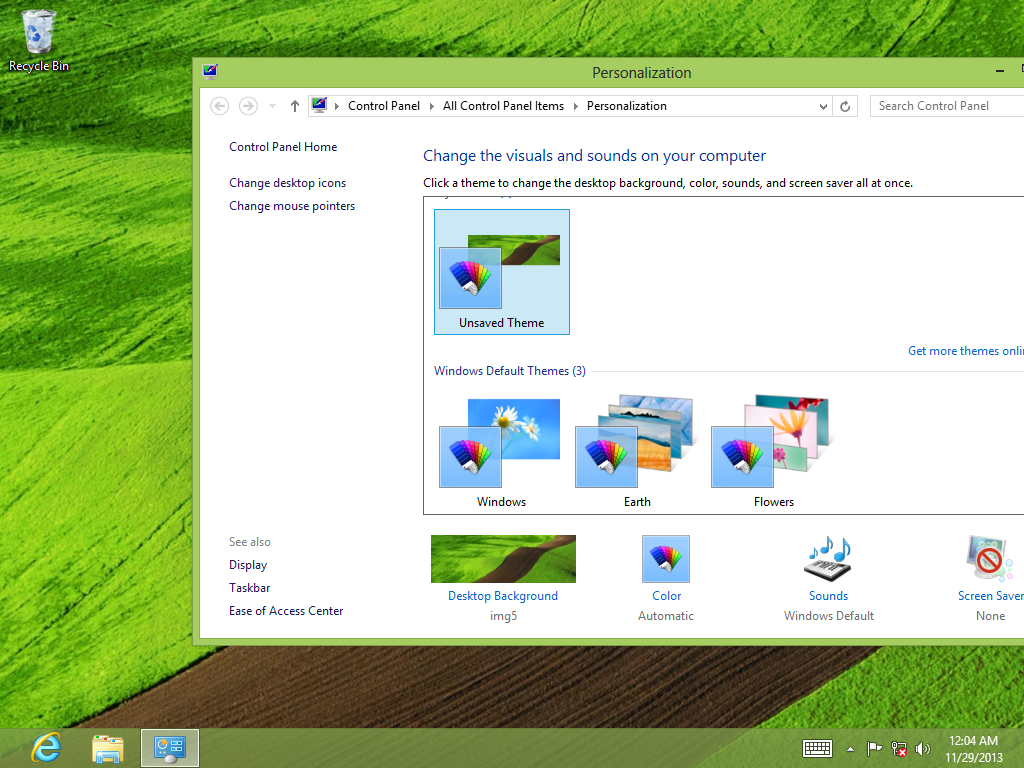Expand chevron after Control Panel breadcrumb

432,106
